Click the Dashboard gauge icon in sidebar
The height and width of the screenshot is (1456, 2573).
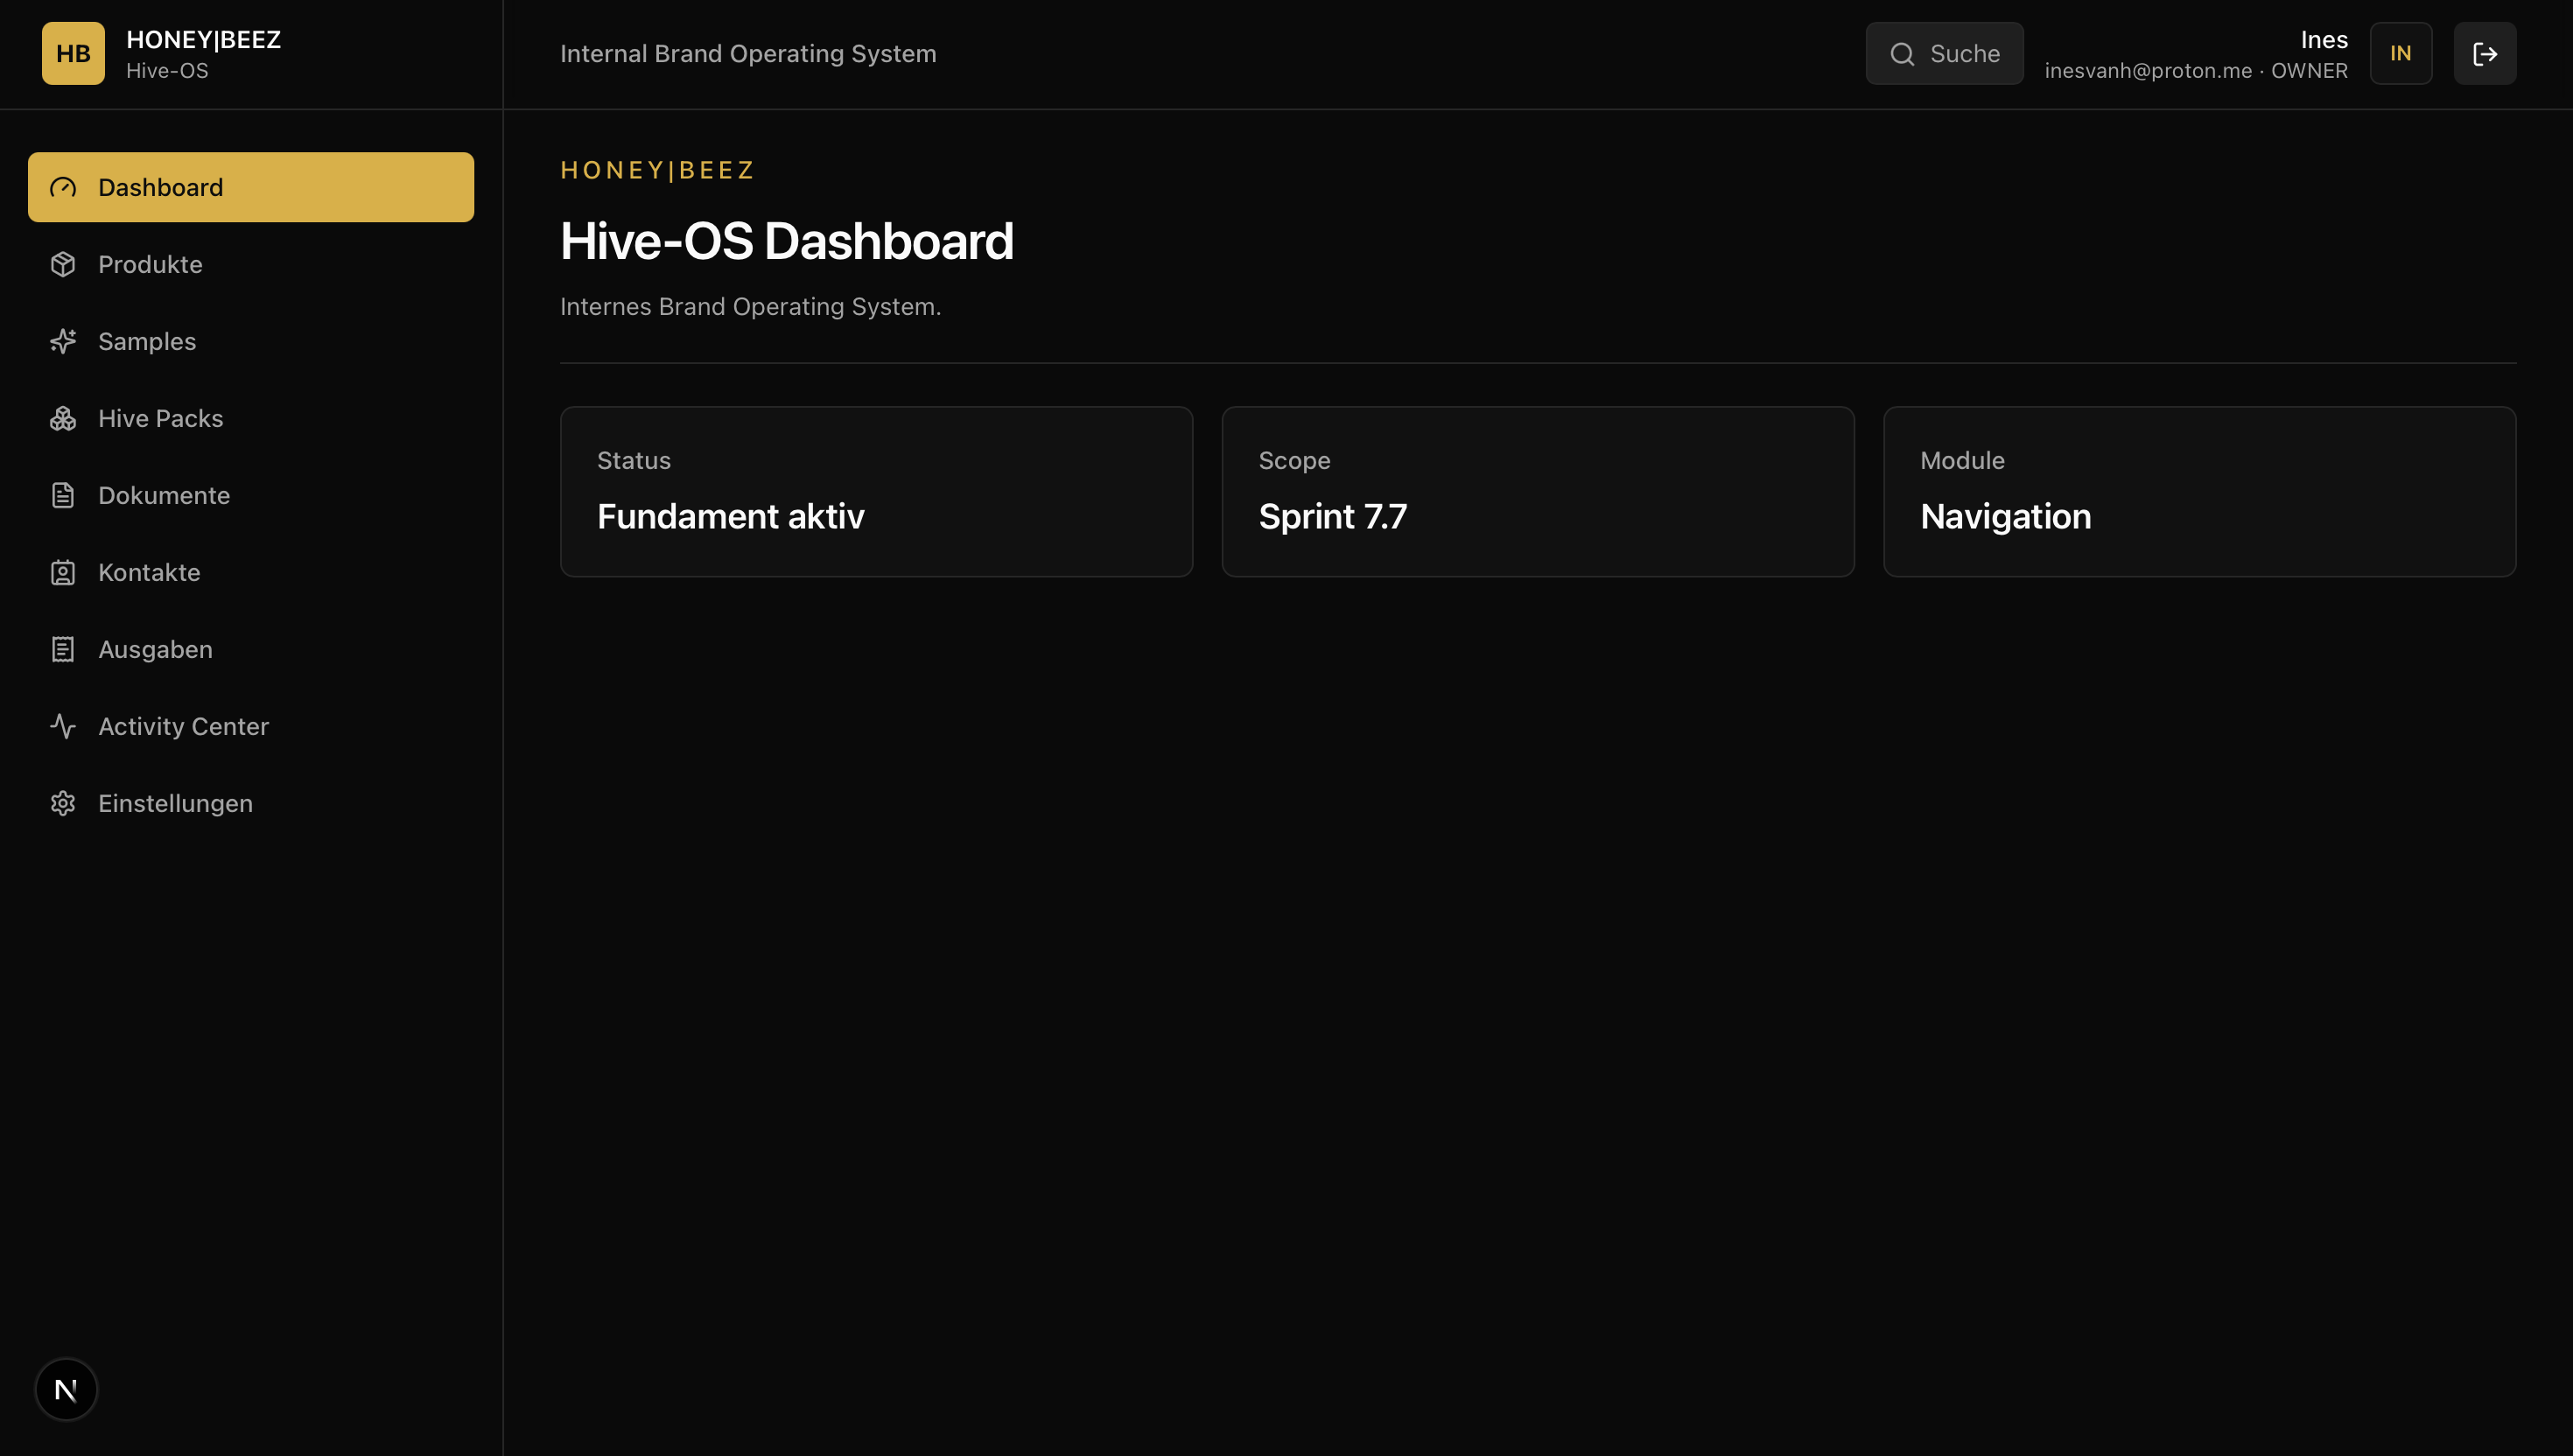[x=63, y=187]
